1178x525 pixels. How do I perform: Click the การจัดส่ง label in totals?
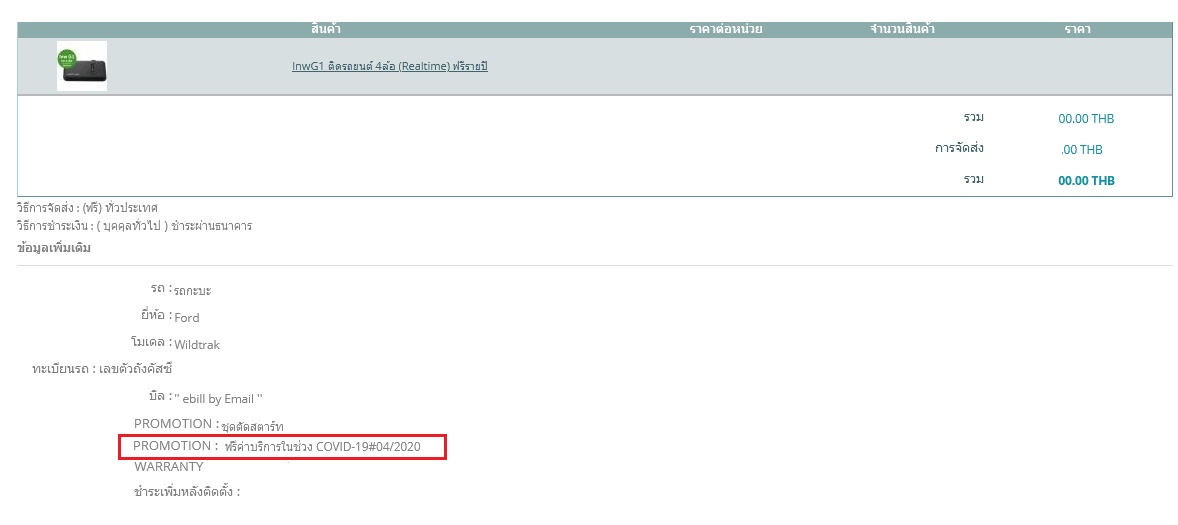coord(959,149)
